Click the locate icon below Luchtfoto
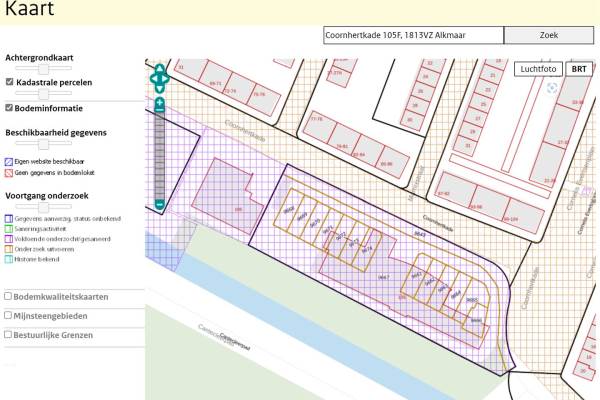Screen dimensions: 600x400 coord(552,88)
